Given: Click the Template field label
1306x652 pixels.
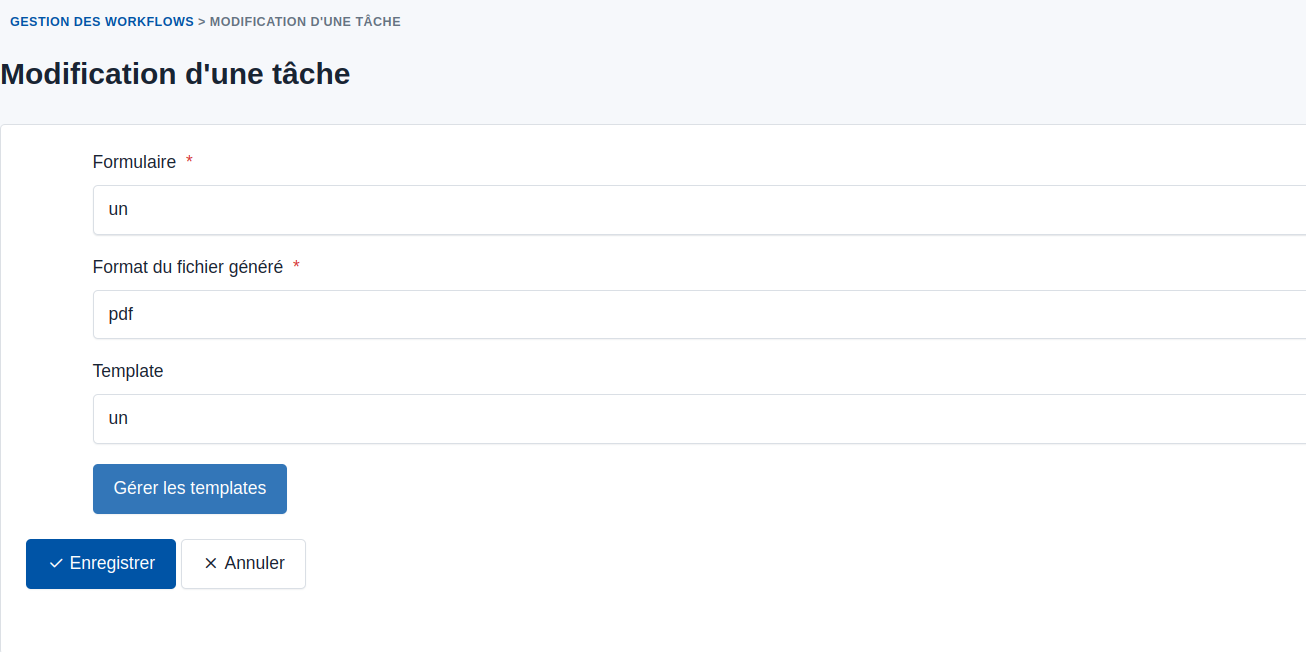Looking at the screenshot, I should click(128, 371).
